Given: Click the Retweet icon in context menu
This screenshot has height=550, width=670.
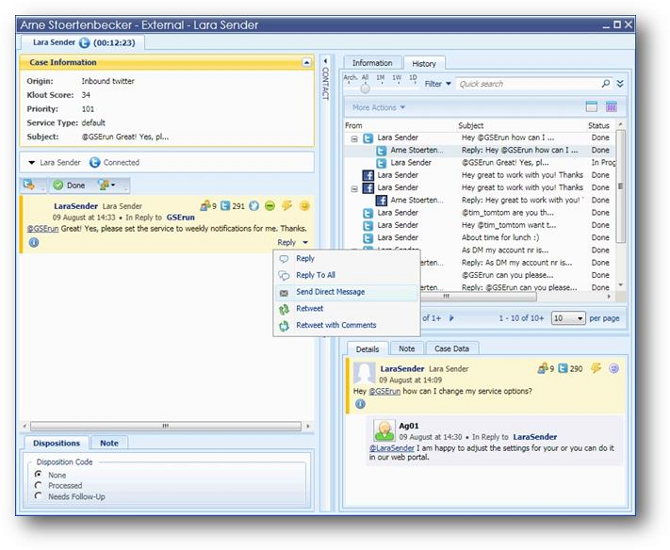Looking at the screenshot, I should [x=284, y=309].
